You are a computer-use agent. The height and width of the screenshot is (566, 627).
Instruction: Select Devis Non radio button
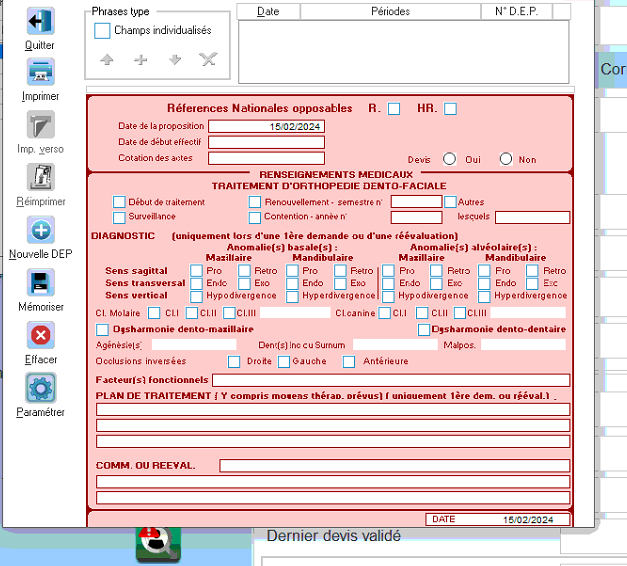click(506, 159)
